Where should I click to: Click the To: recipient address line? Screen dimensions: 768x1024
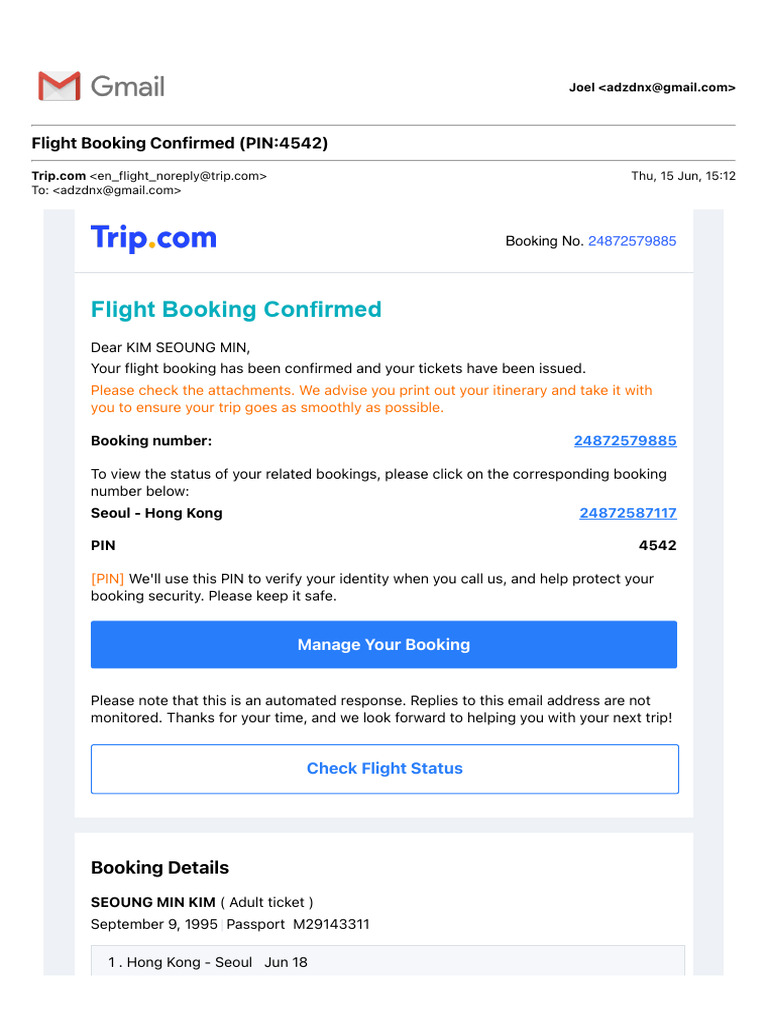coord(106,190)
